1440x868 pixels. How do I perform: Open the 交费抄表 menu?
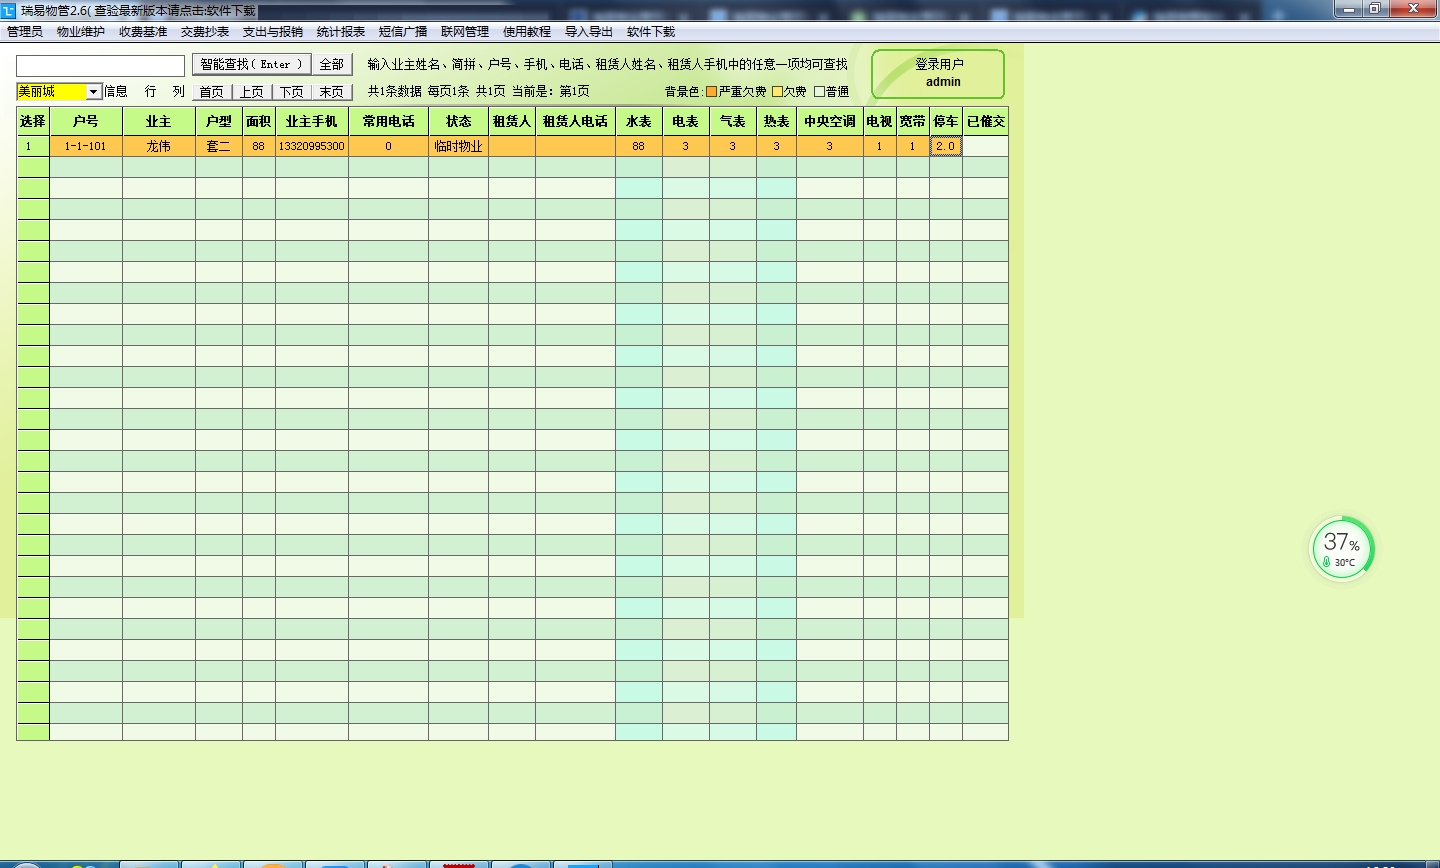coord(205,32)
